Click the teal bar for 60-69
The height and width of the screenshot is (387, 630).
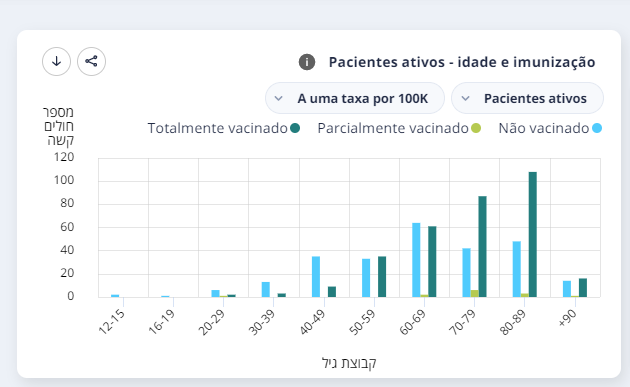[x=432, y=262]
